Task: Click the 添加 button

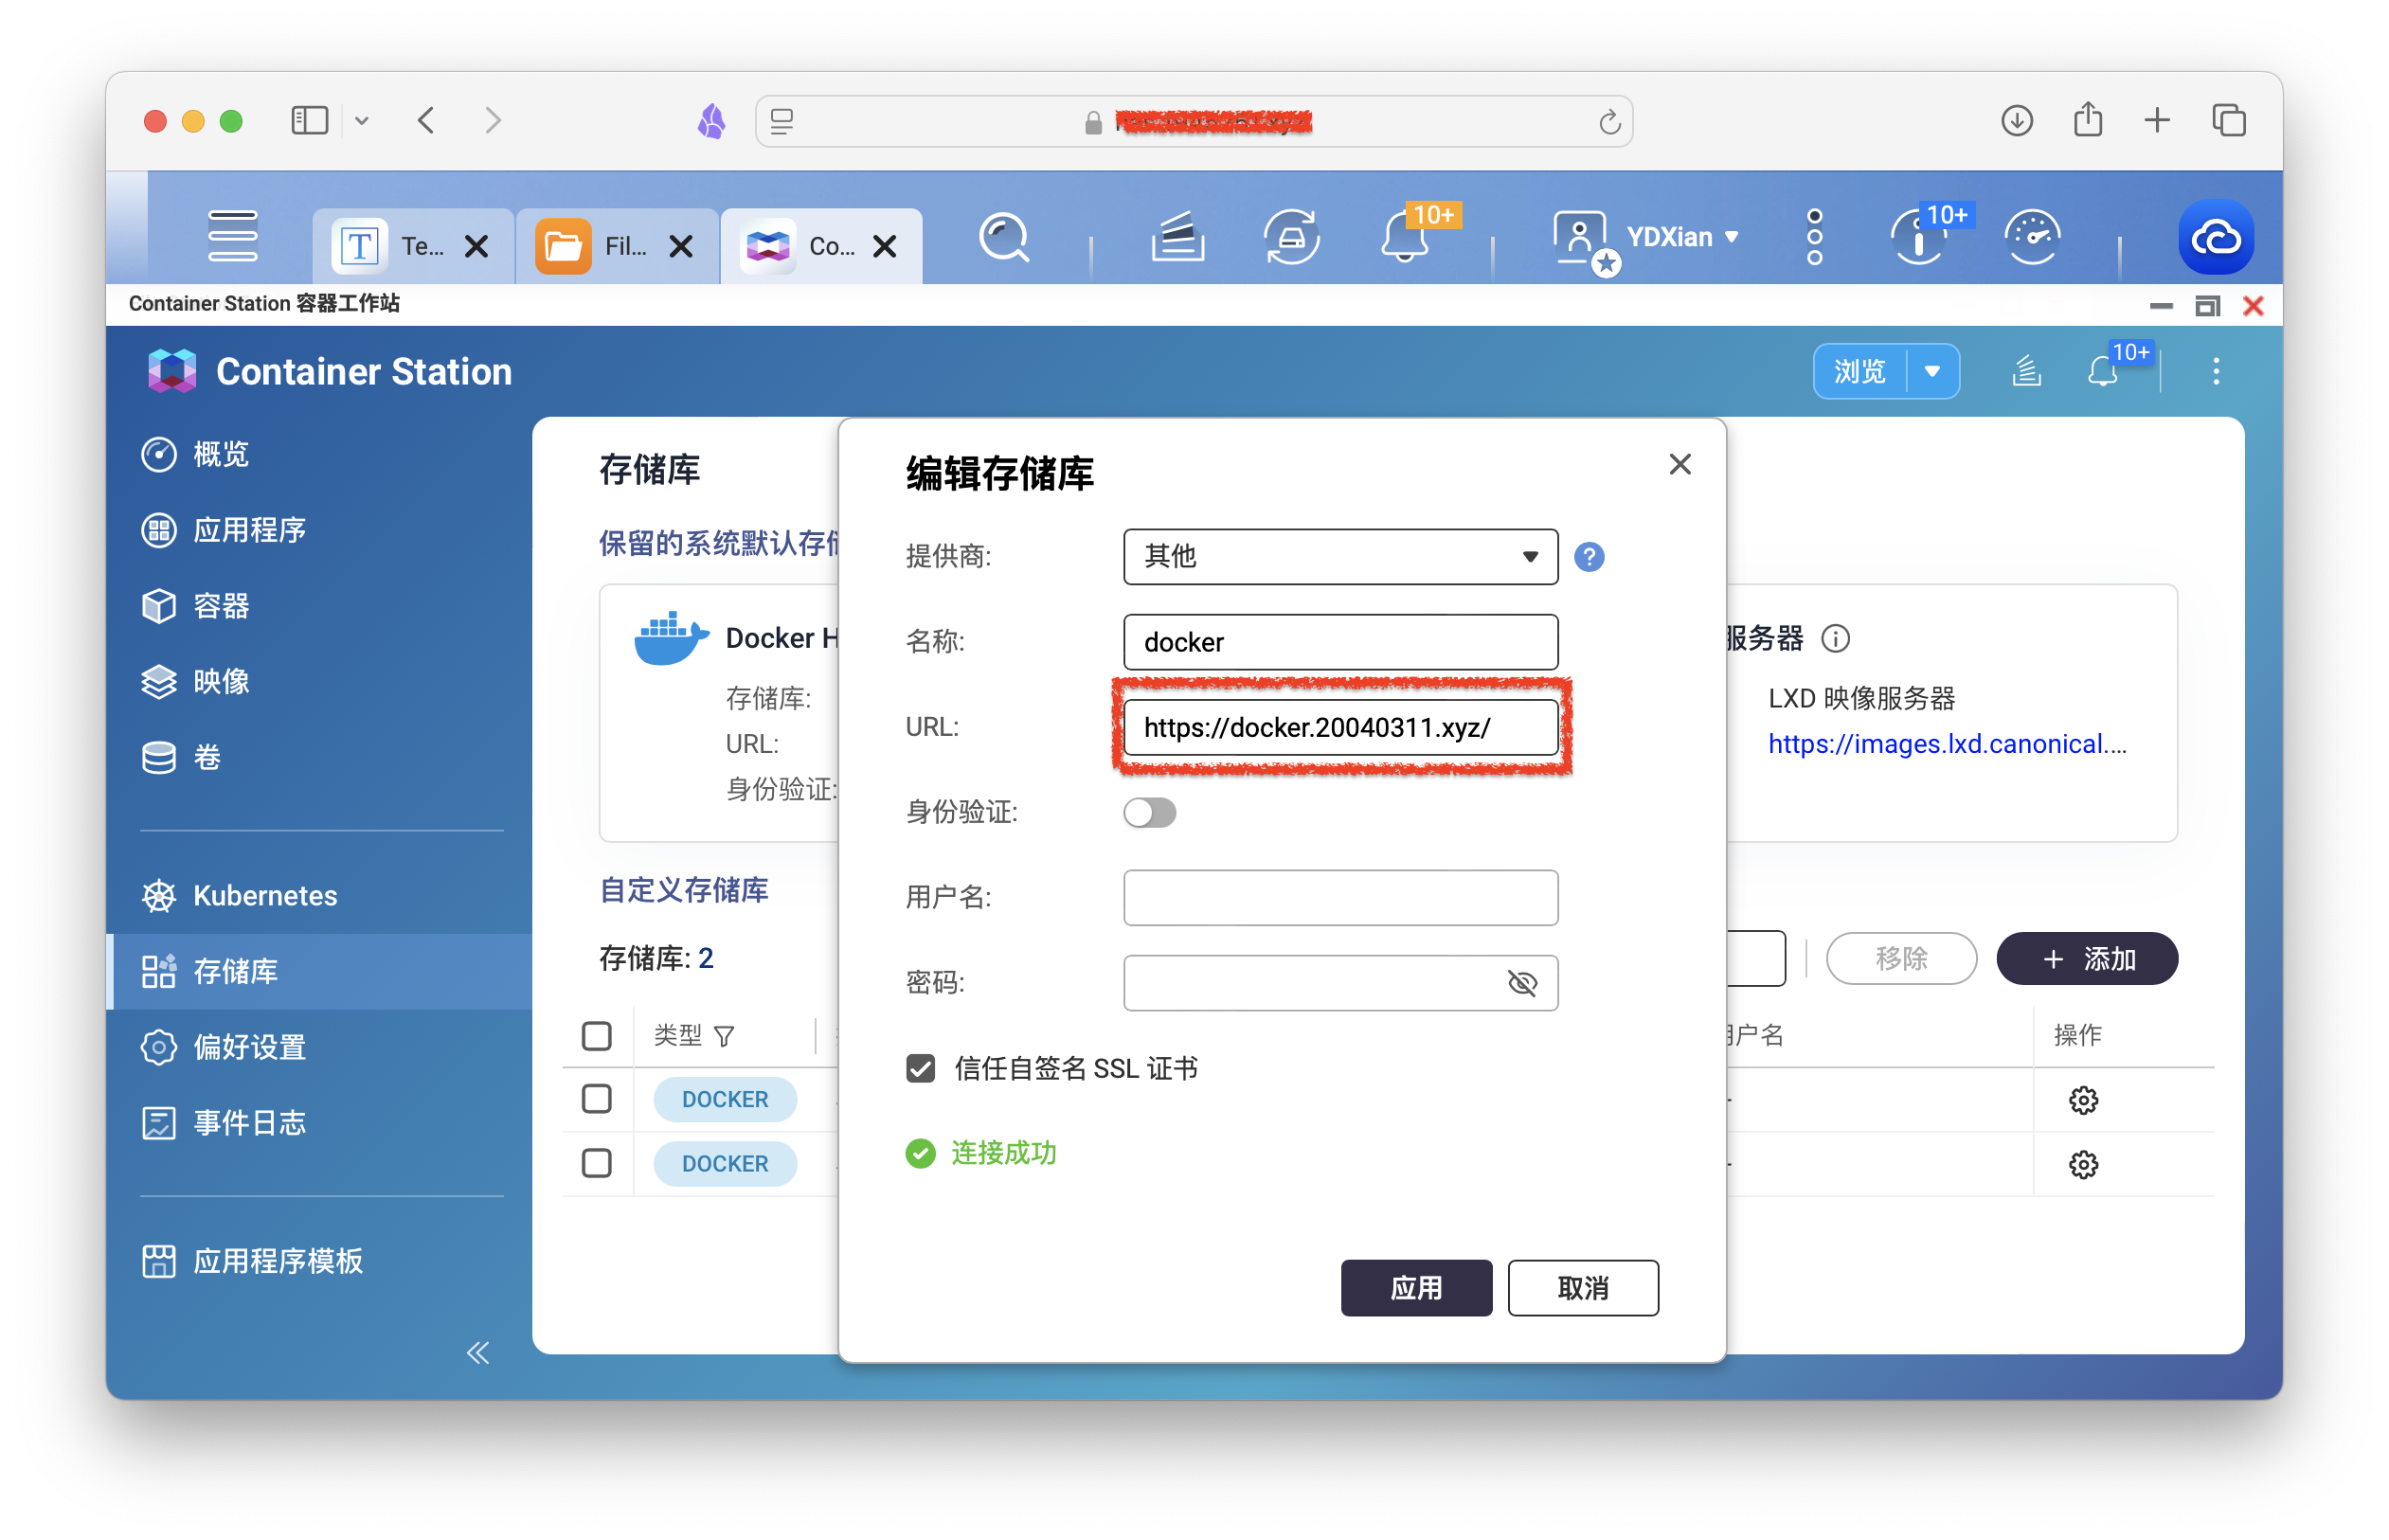Action: (x=2087, y=959)
